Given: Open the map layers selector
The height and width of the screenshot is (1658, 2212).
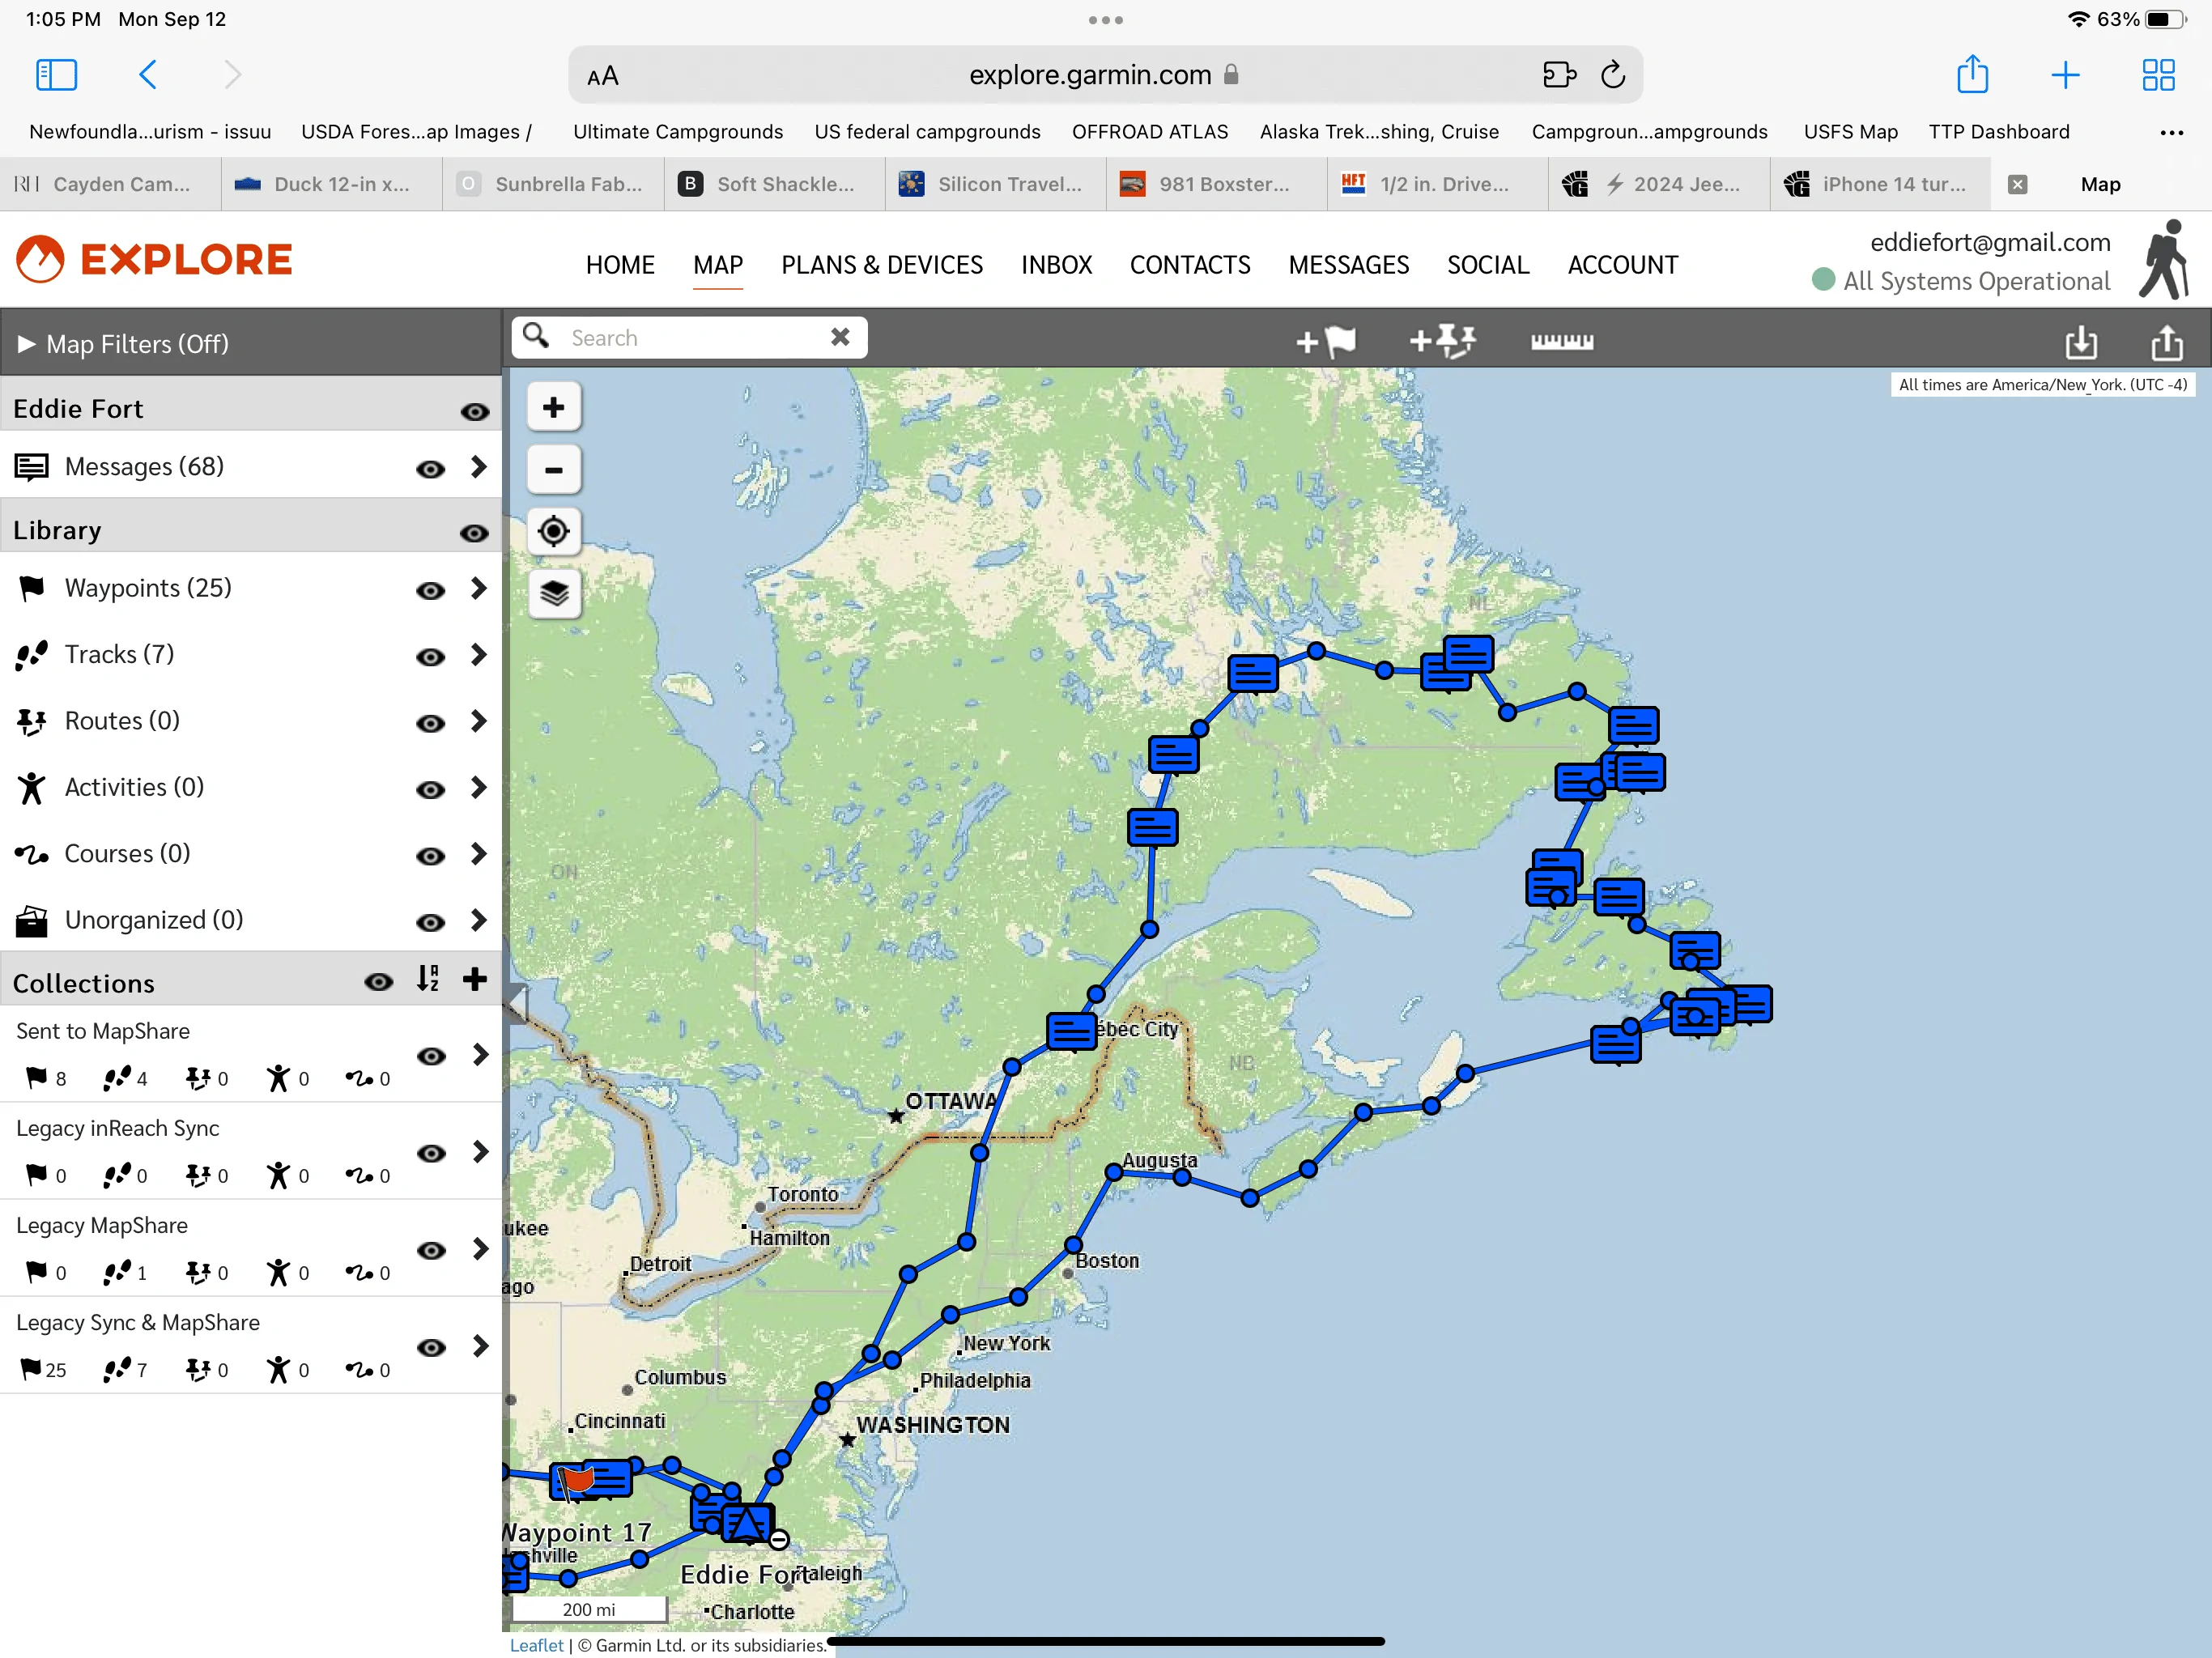Looking at the screenshot, I should tap(553, 593).
